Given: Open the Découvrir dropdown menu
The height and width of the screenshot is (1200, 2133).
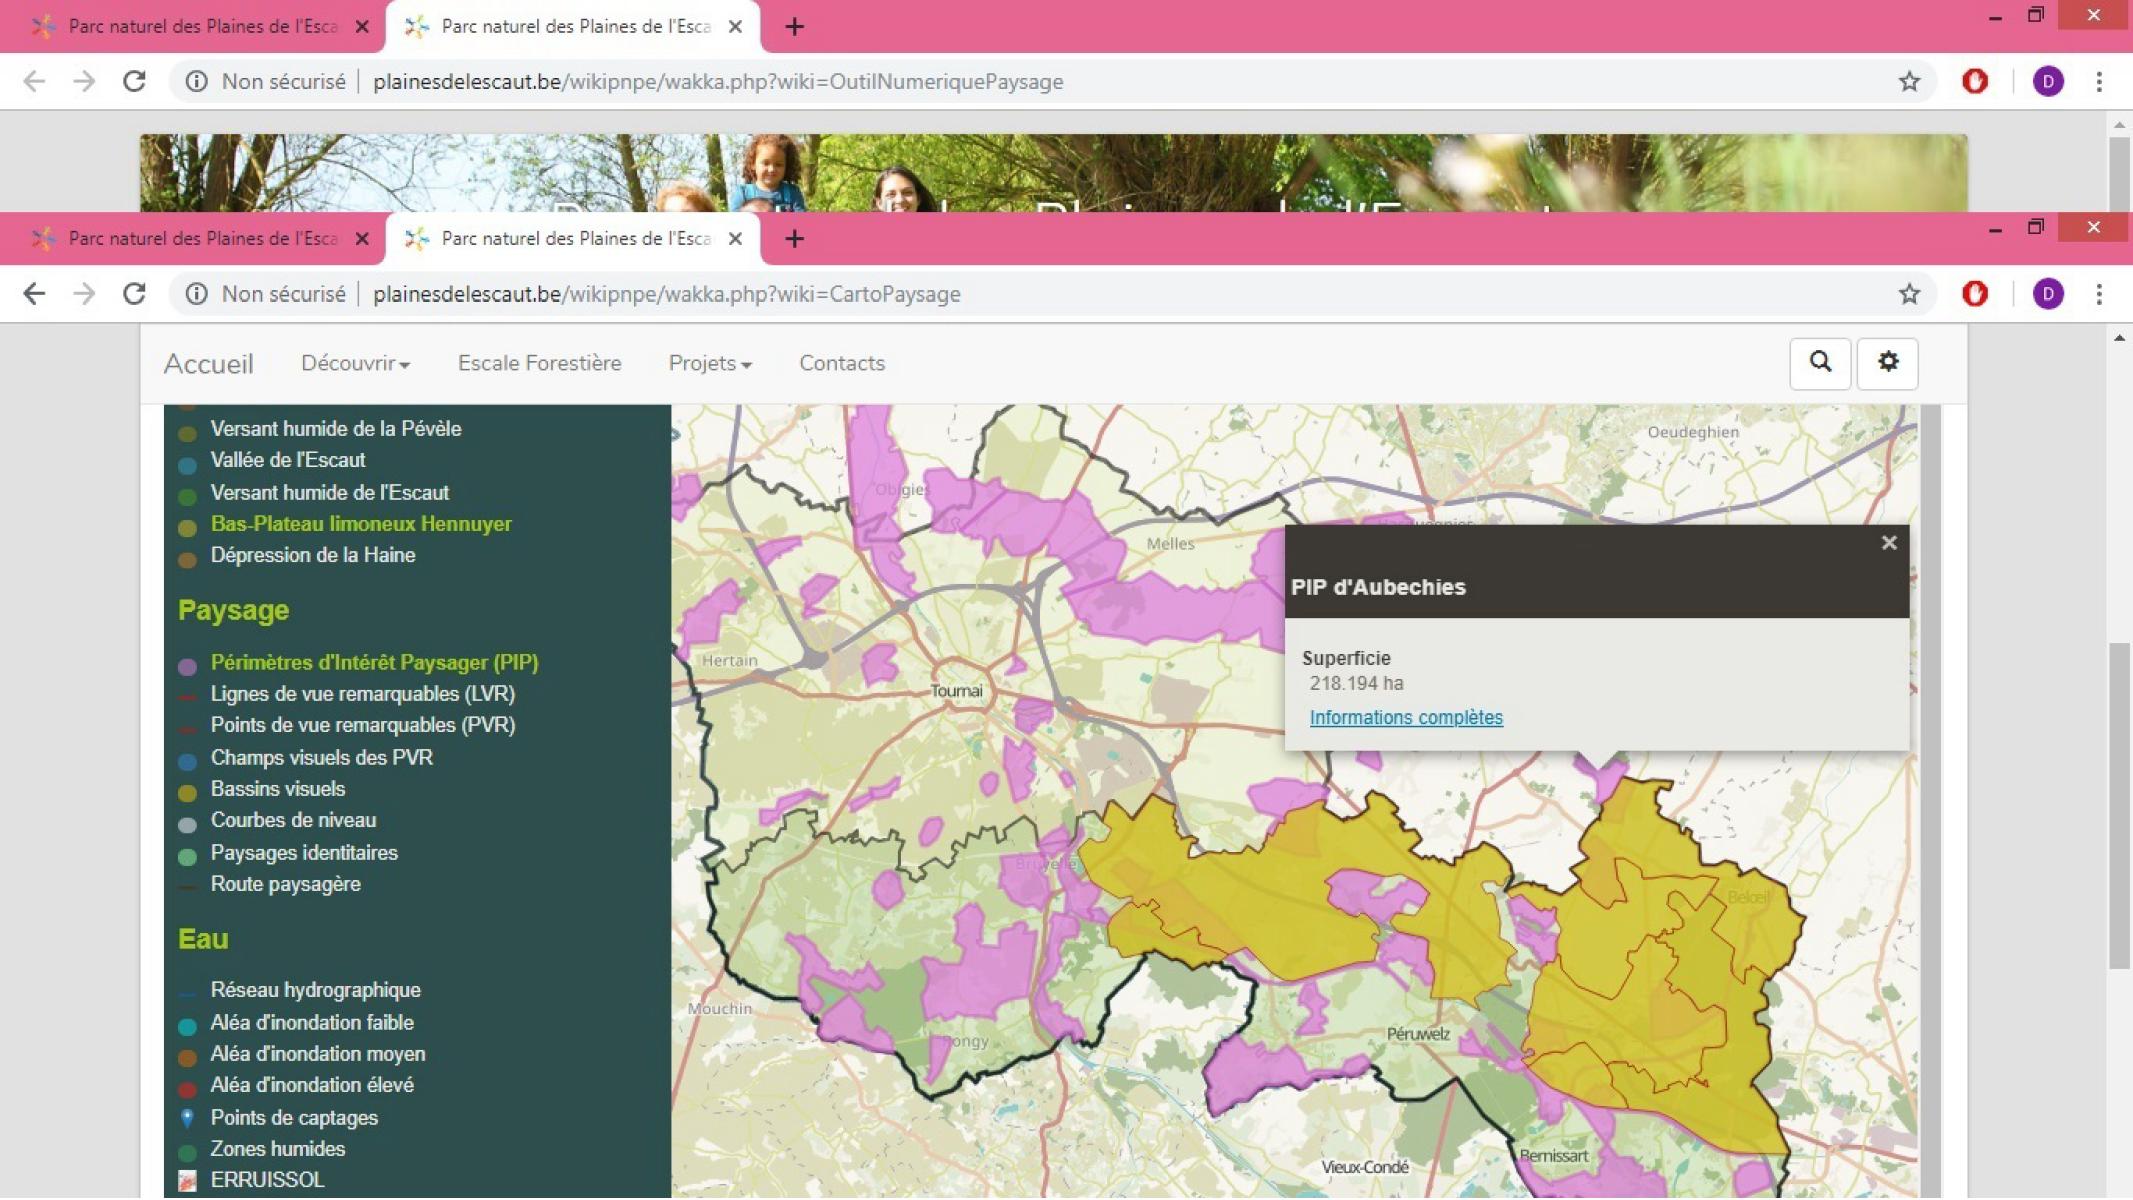Looking at the screenshot, I should point(354,363).
